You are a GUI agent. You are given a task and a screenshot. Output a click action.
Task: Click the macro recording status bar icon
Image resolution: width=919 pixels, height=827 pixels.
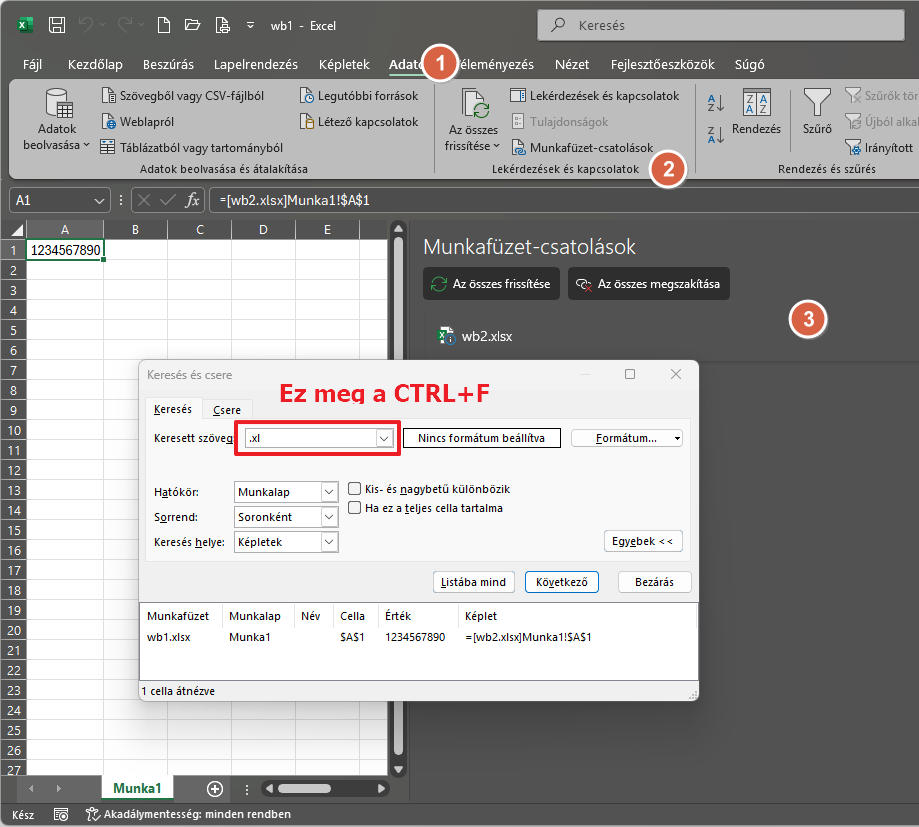[x=61, y=815]
